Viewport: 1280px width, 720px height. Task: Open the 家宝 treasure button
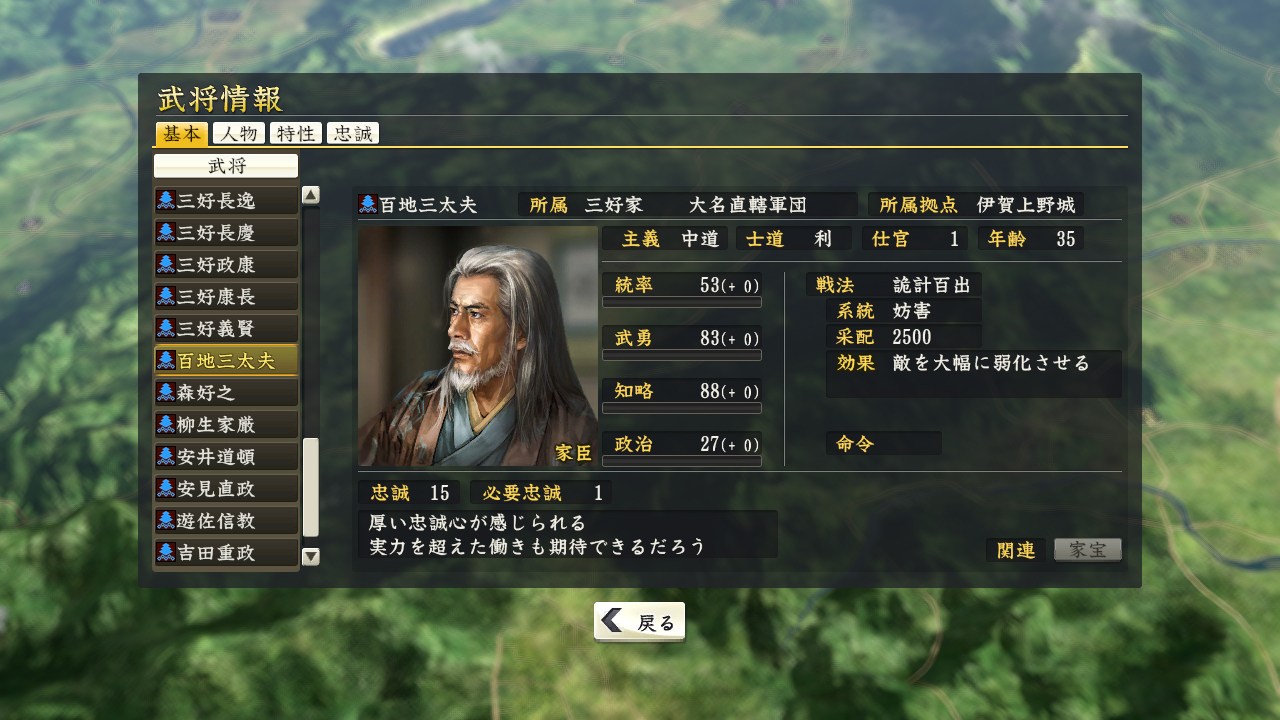coord(1088,550)
